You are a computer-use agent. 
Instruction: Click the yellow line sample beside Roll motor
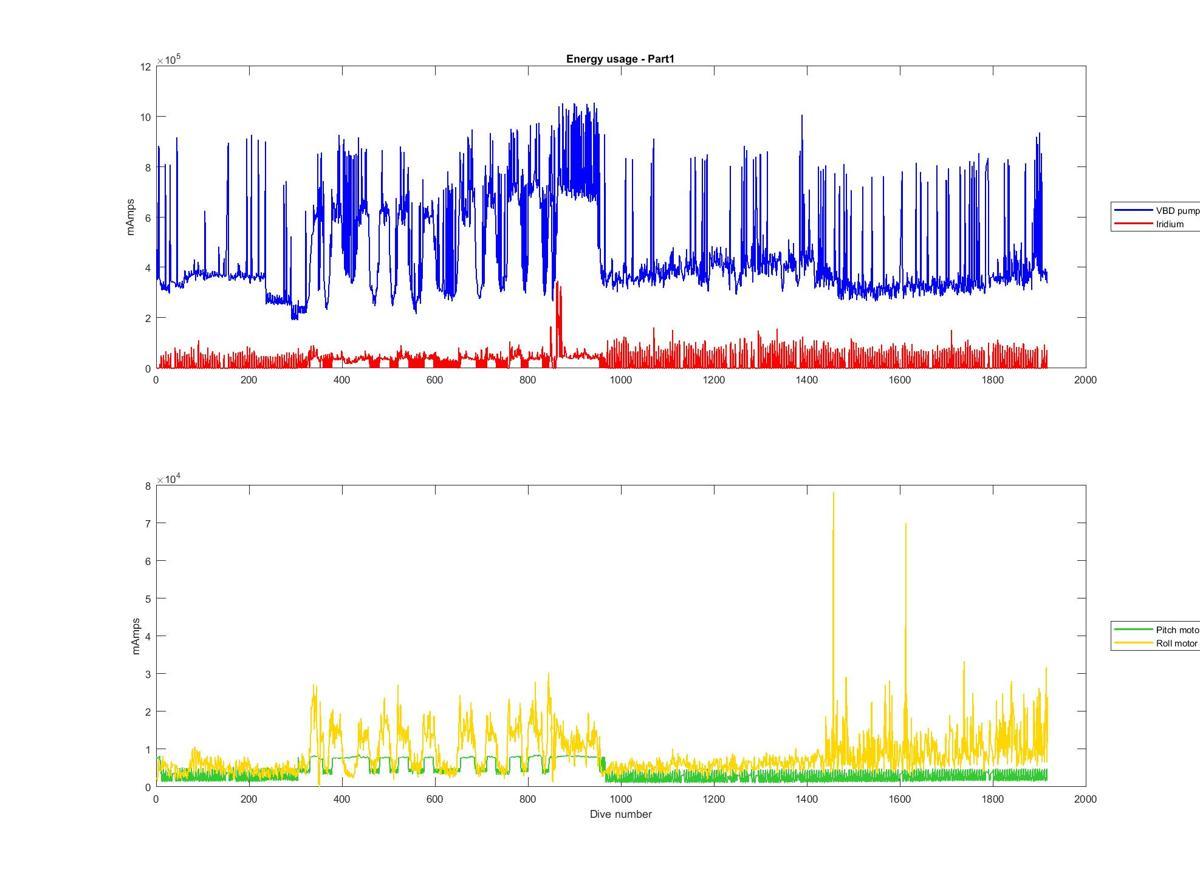[x=1133, y=643]
